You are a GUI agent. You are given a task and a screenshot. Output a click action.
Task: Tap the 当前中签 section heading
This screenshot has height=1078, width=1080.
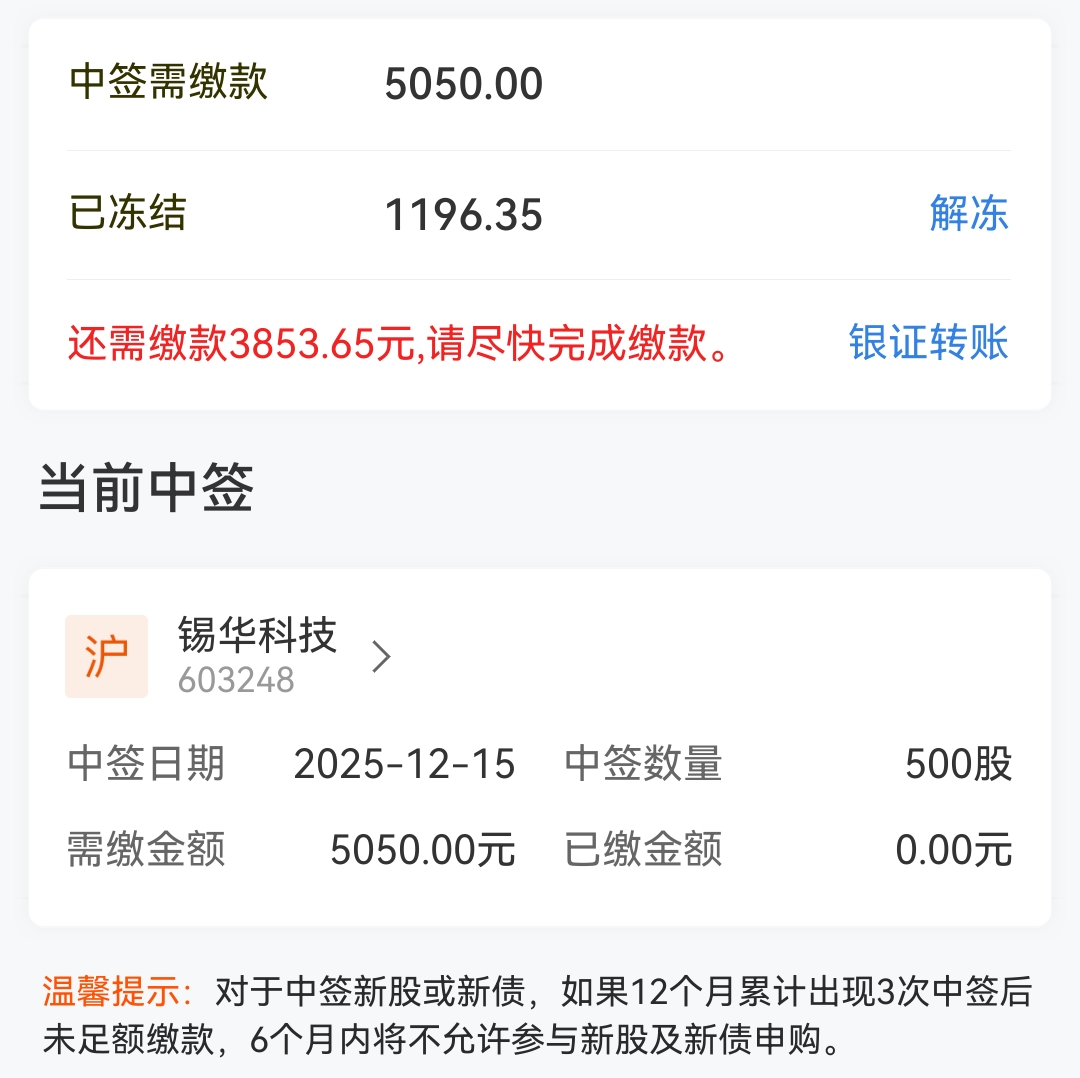pyautogui.click(x=146, y=488)
